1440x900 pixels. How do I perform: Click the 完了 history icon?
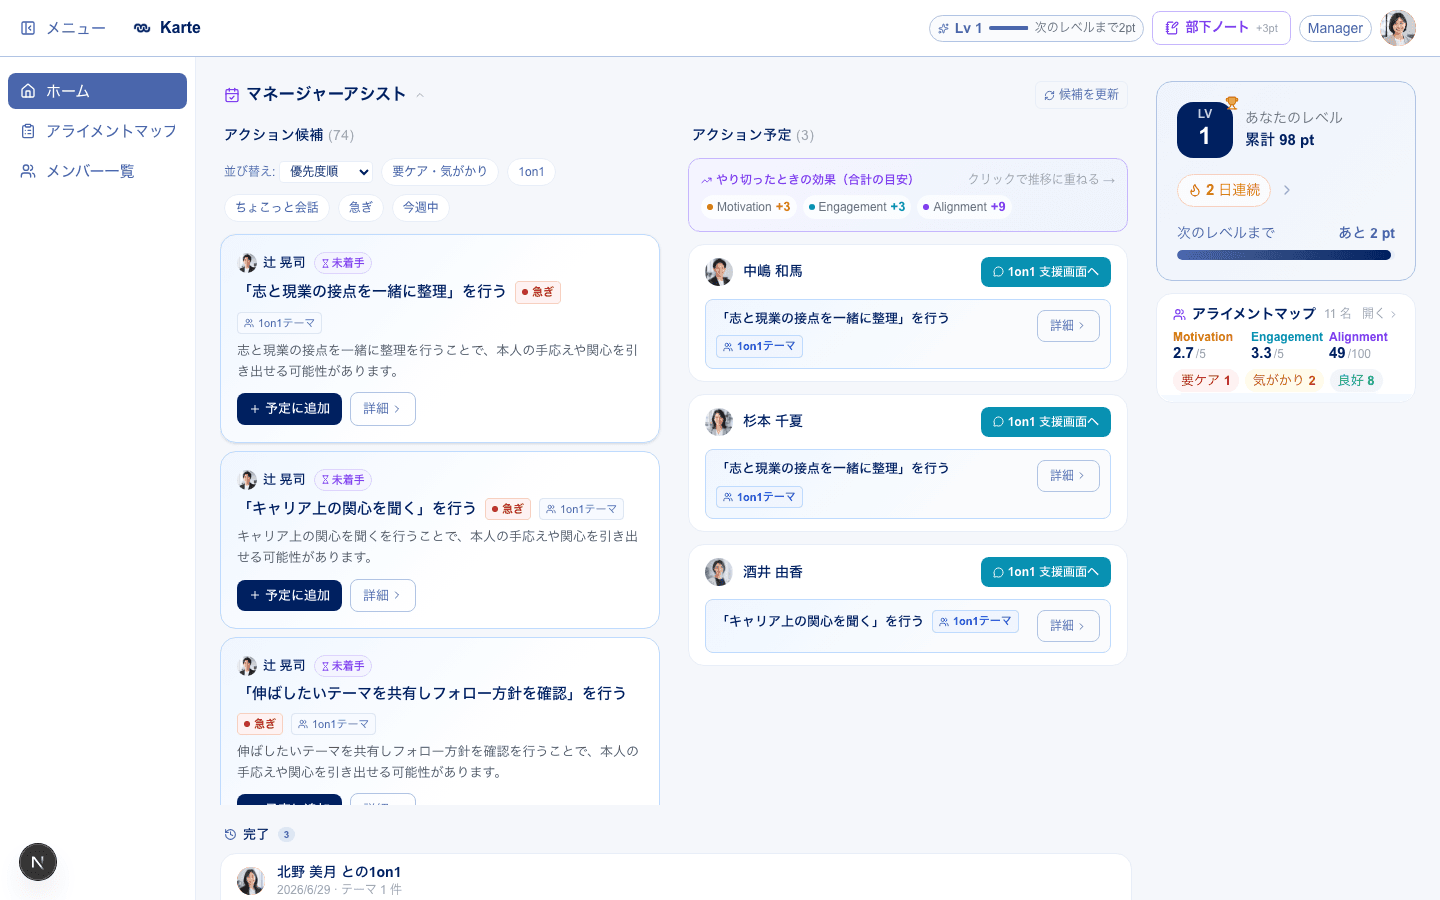(231, 834)
